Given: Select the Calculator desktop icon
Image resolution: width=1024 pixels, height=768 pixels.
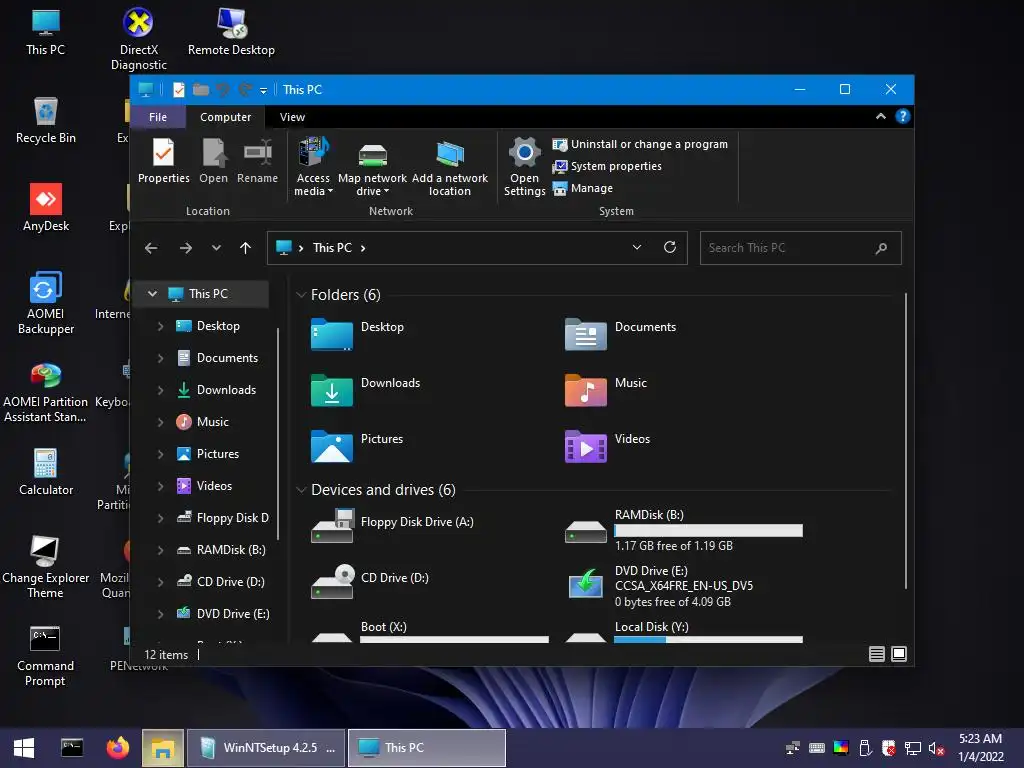Looking at the screenshot, I should (46, 472).
